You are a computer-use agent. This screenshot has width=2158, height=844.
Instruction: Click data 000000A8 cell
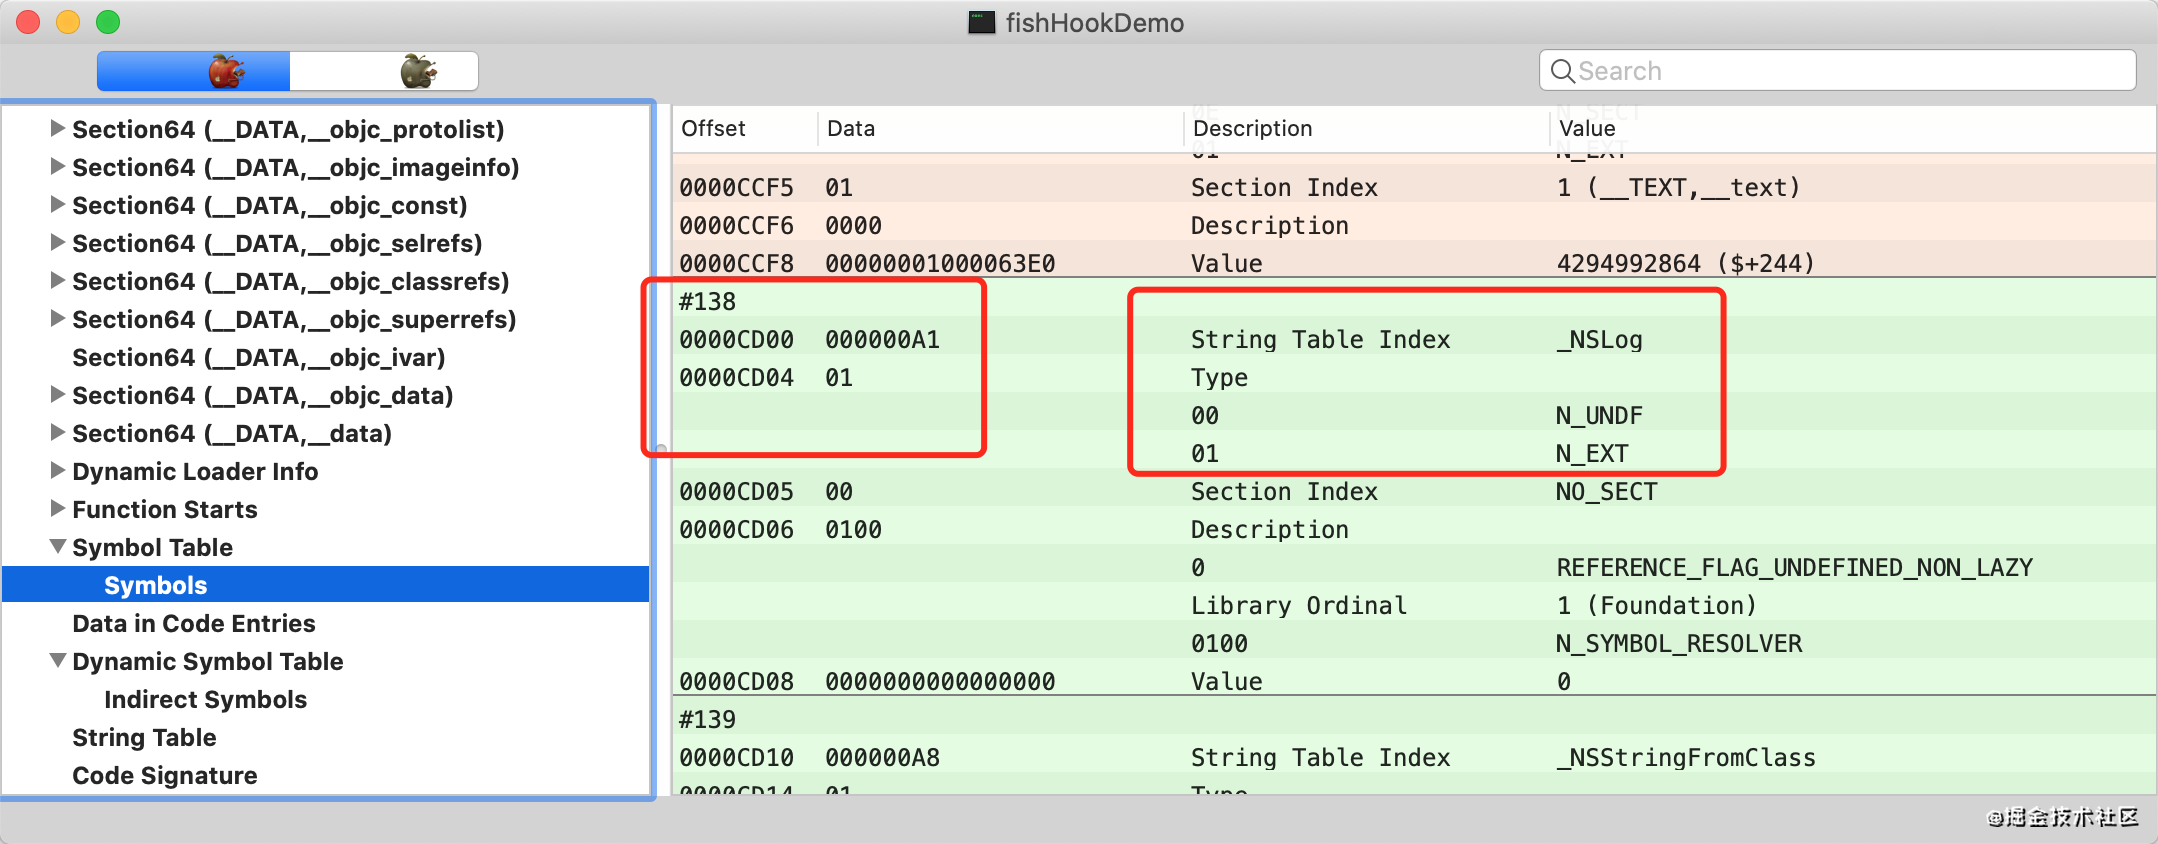point(882,758)
